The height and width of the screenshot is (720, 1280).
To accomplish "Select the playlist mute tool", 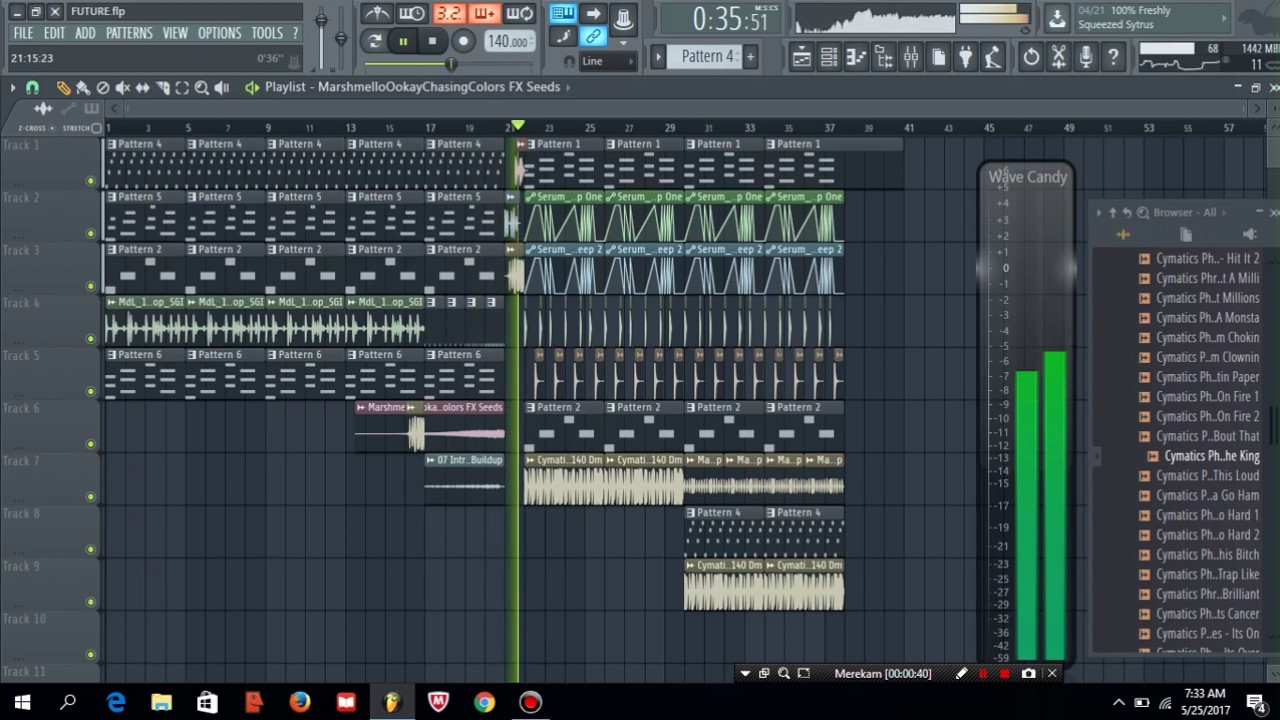I will pos(122,87).
